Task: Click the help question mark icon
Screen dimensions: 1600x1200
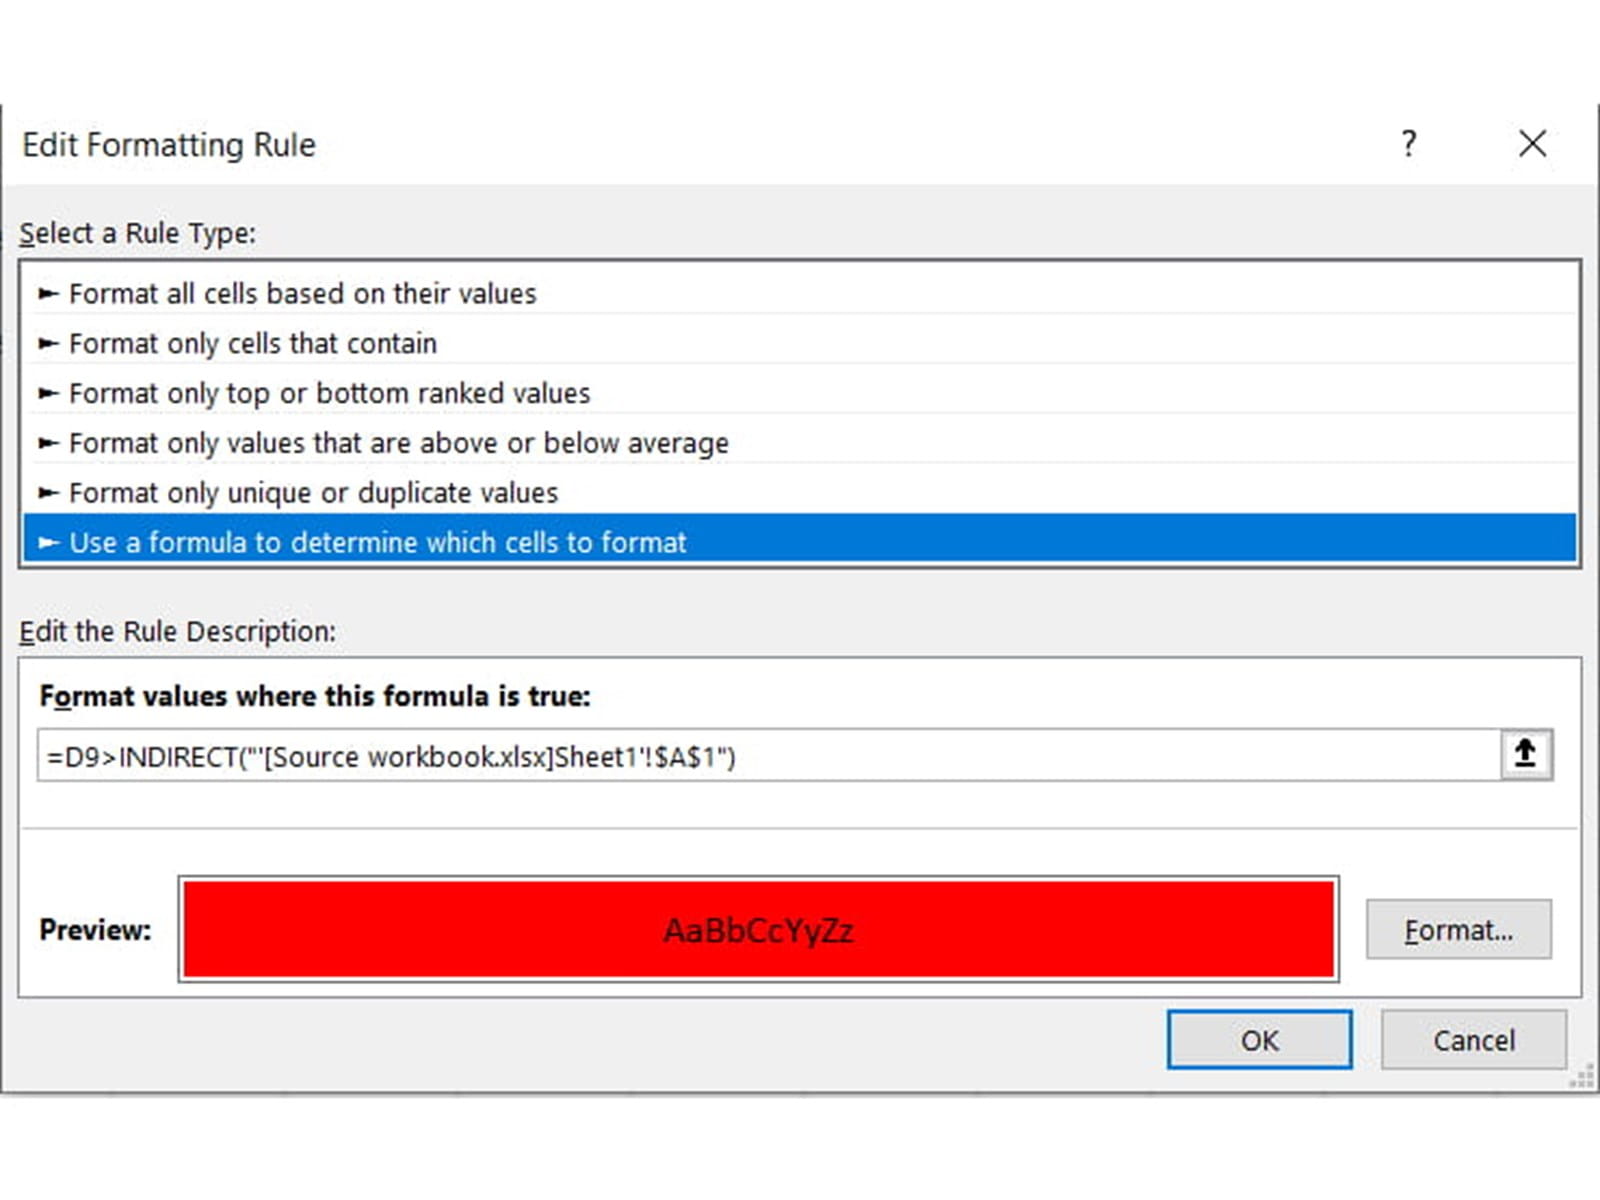Action: (1408, 144)
